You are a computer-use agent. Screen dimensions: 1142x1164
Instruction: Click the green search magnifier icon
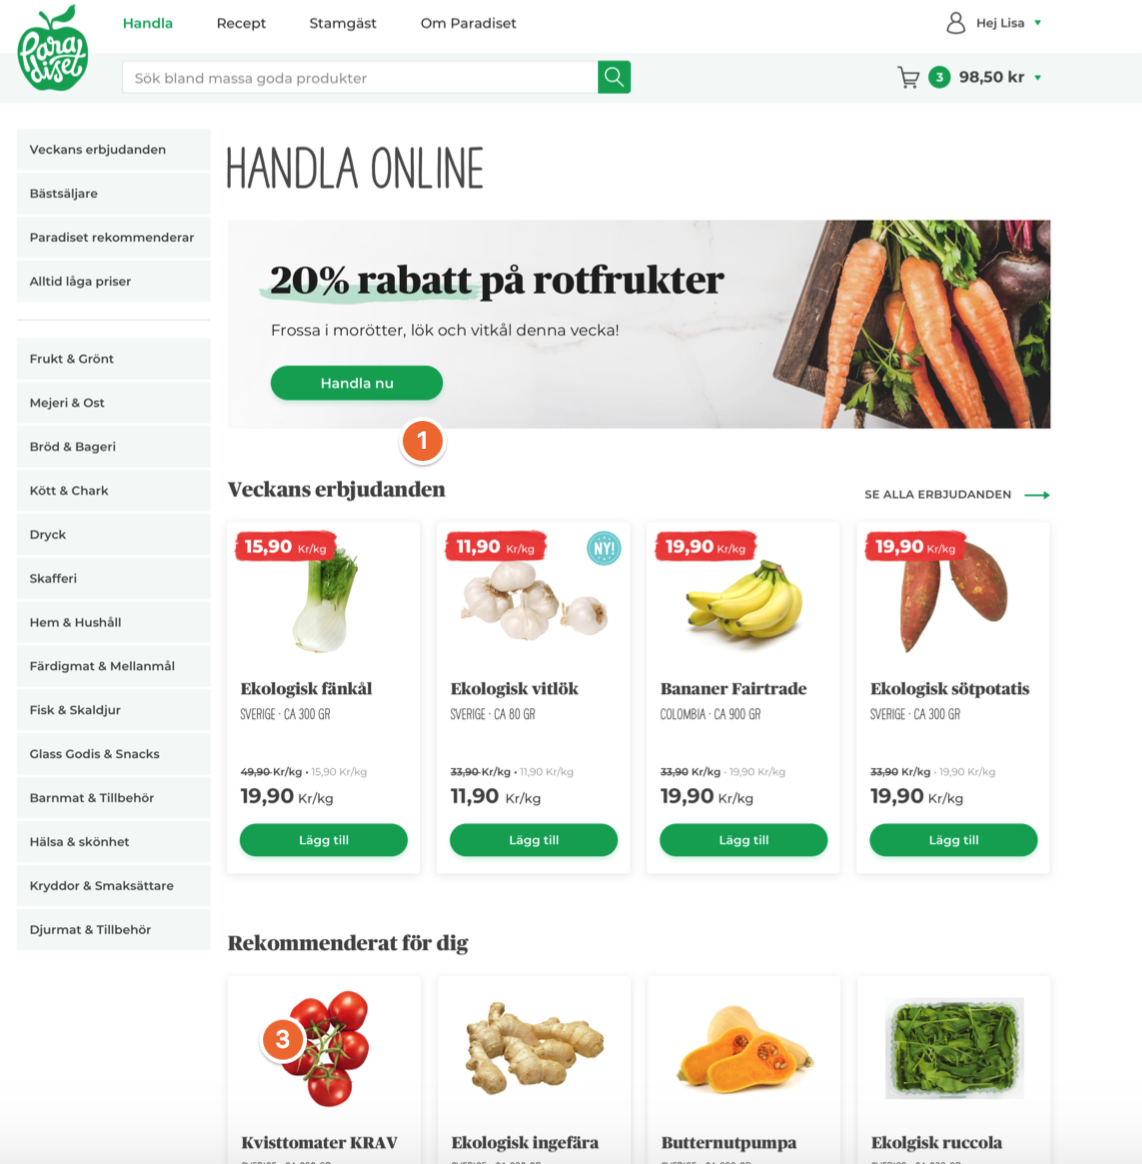614,77
